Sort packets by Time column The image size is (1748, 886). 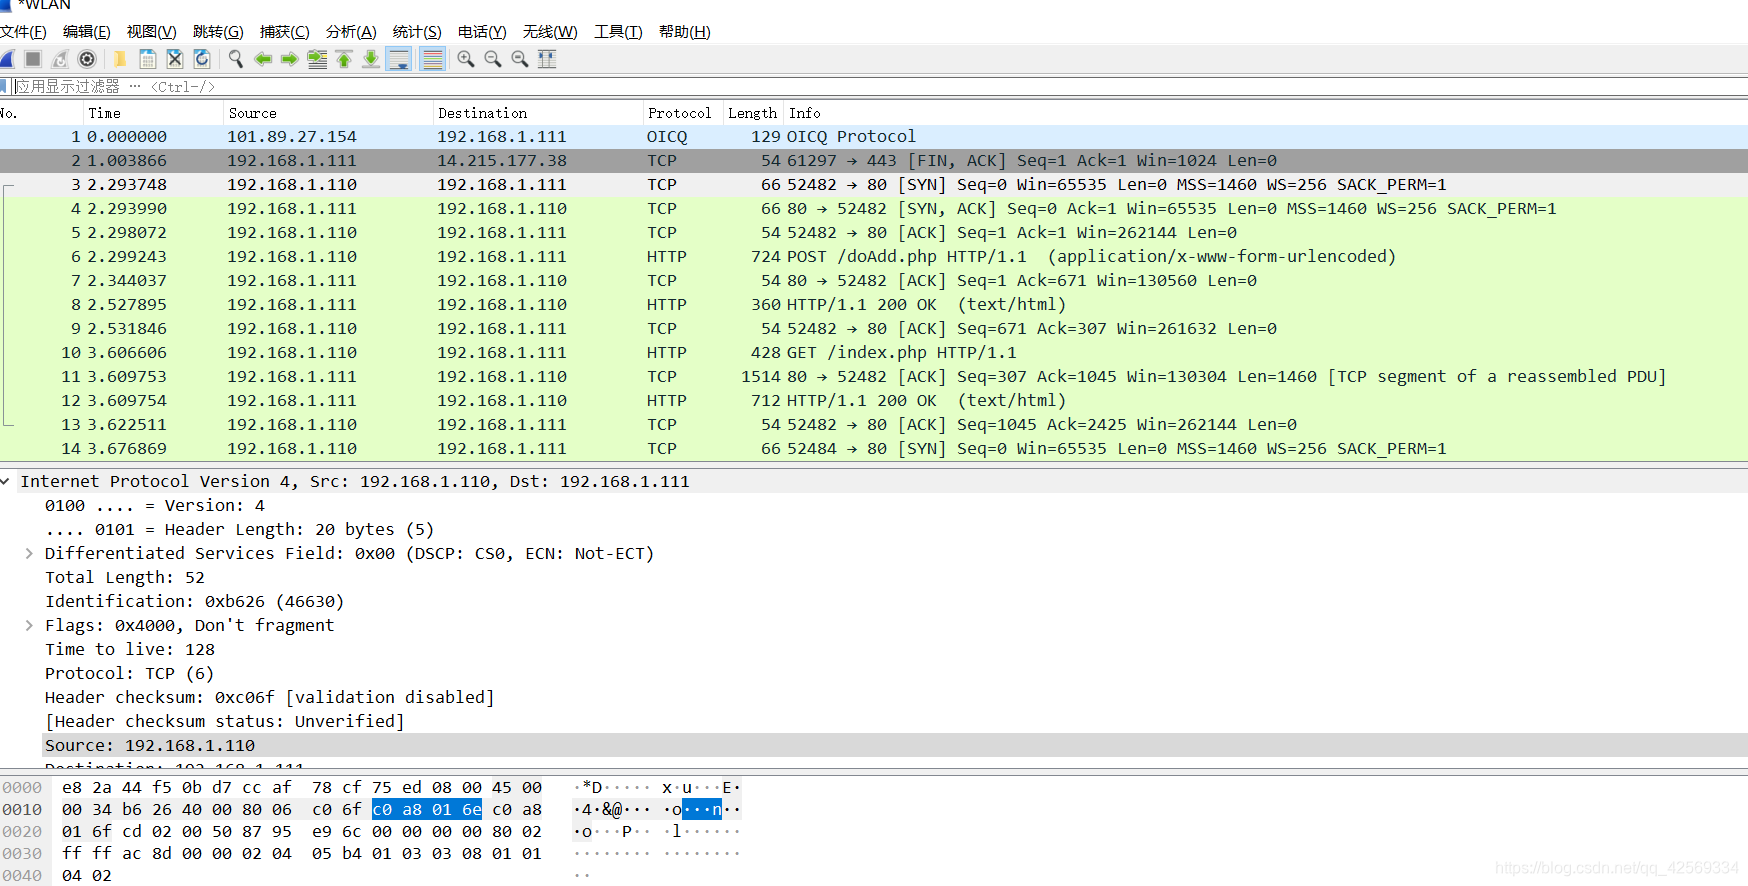click(153, 113)
